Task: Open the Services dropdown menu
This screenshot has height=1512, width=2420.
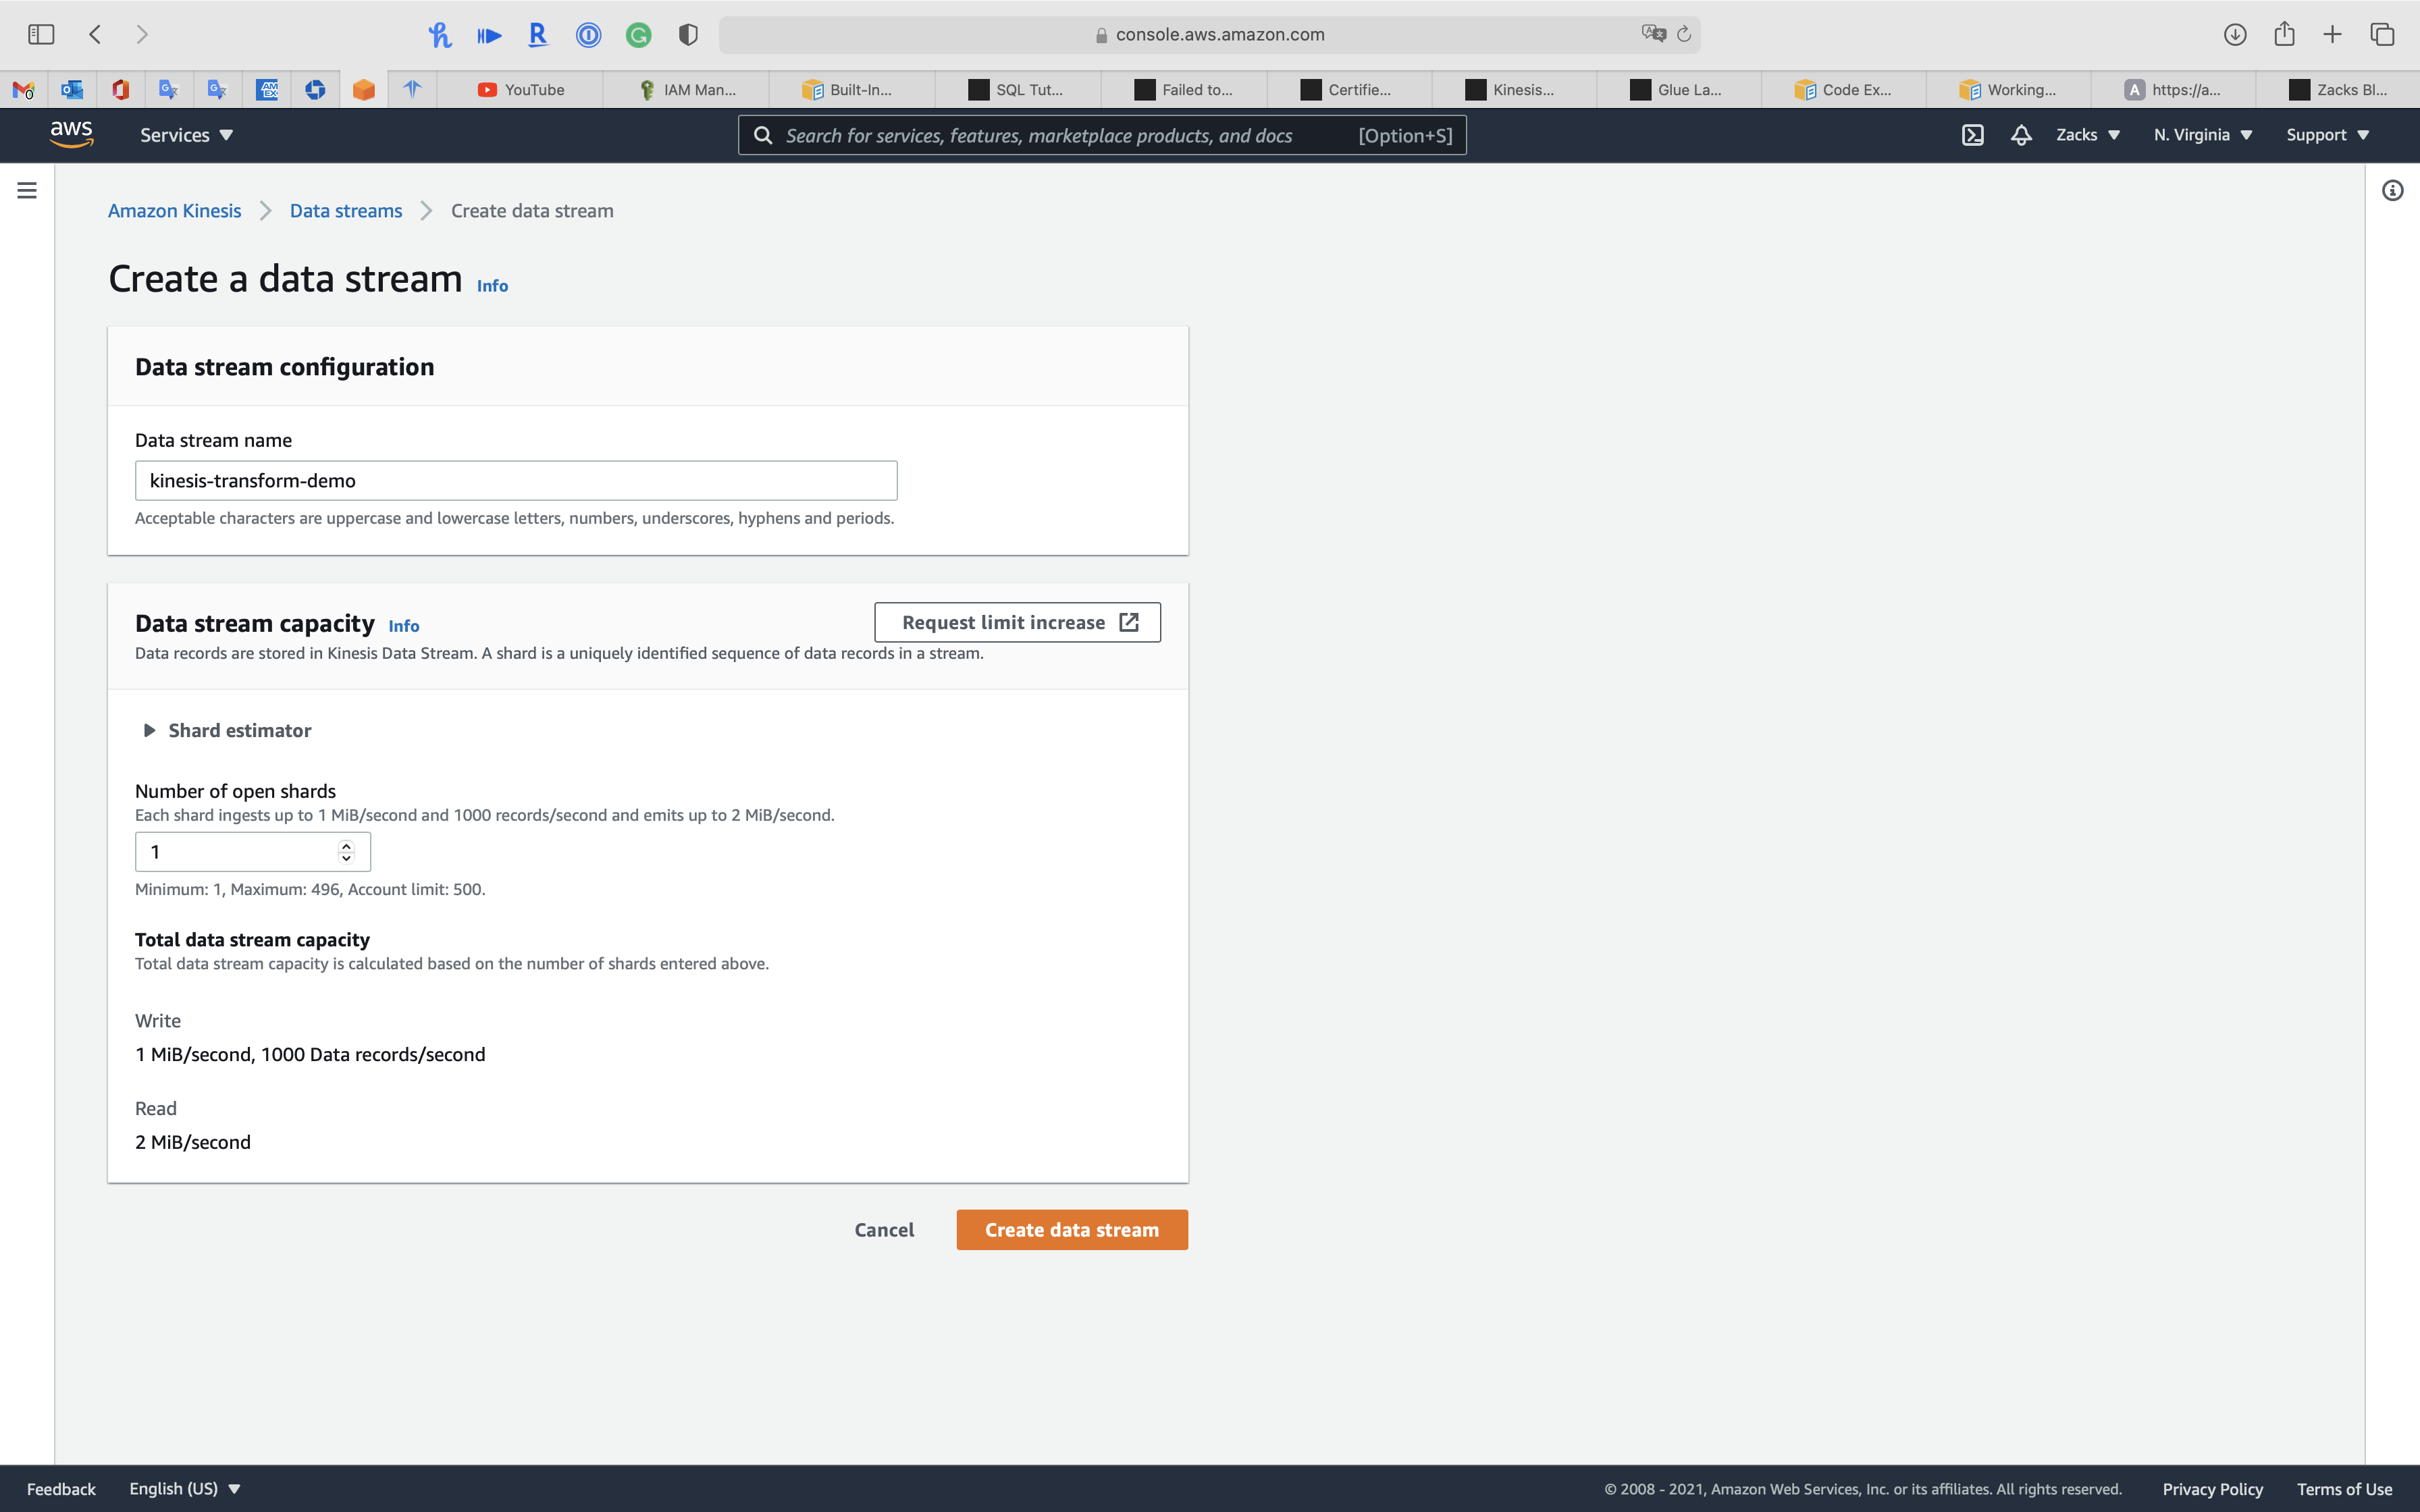Action: (186, 135)
